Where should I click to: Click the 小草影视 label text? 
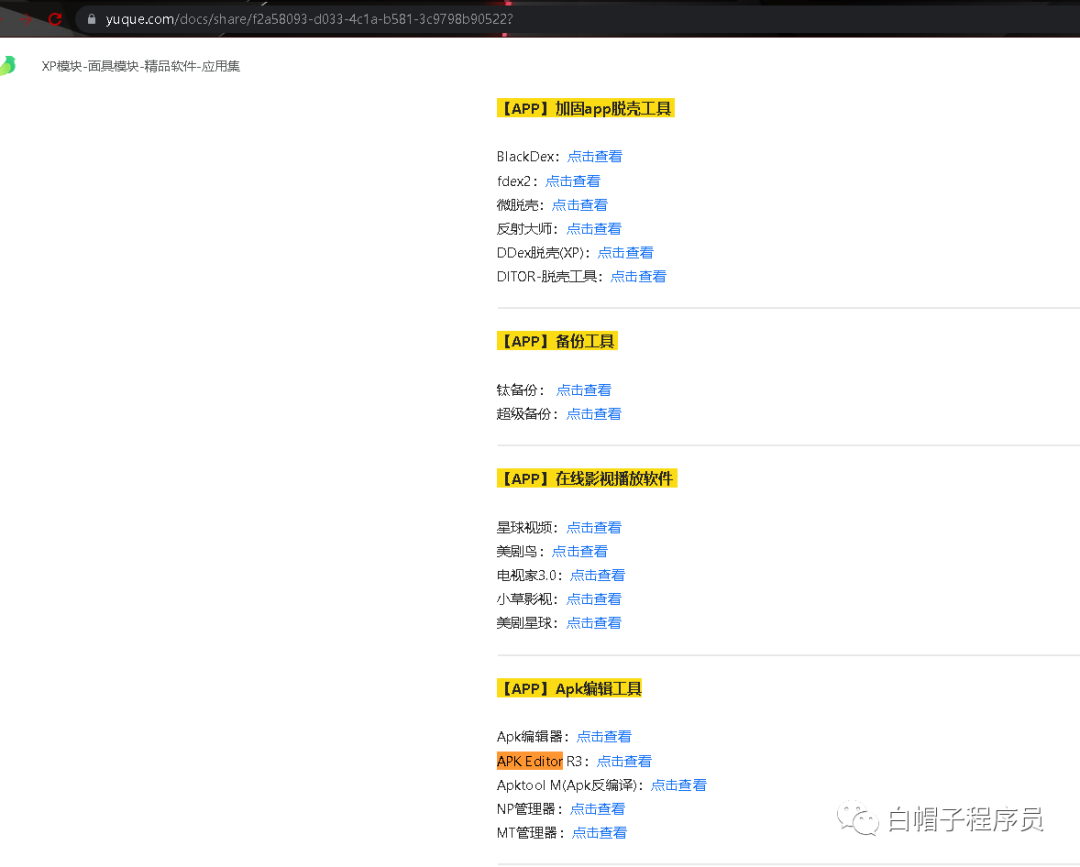click(525, 599)
